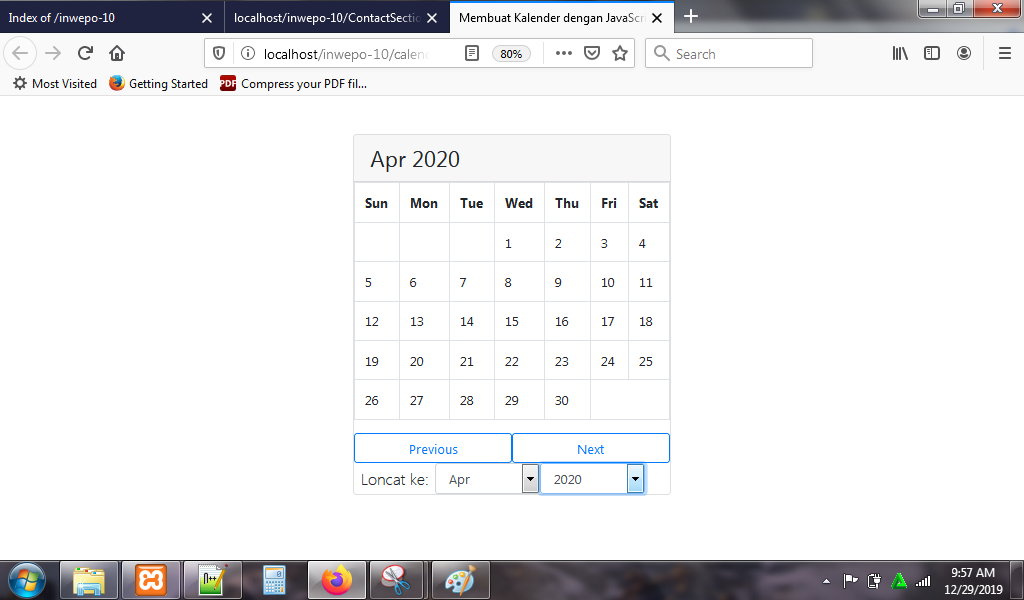Open Snipping Tool from taskbar
The width and height of the screenshot is (1024, 600).
click(398, 580)
